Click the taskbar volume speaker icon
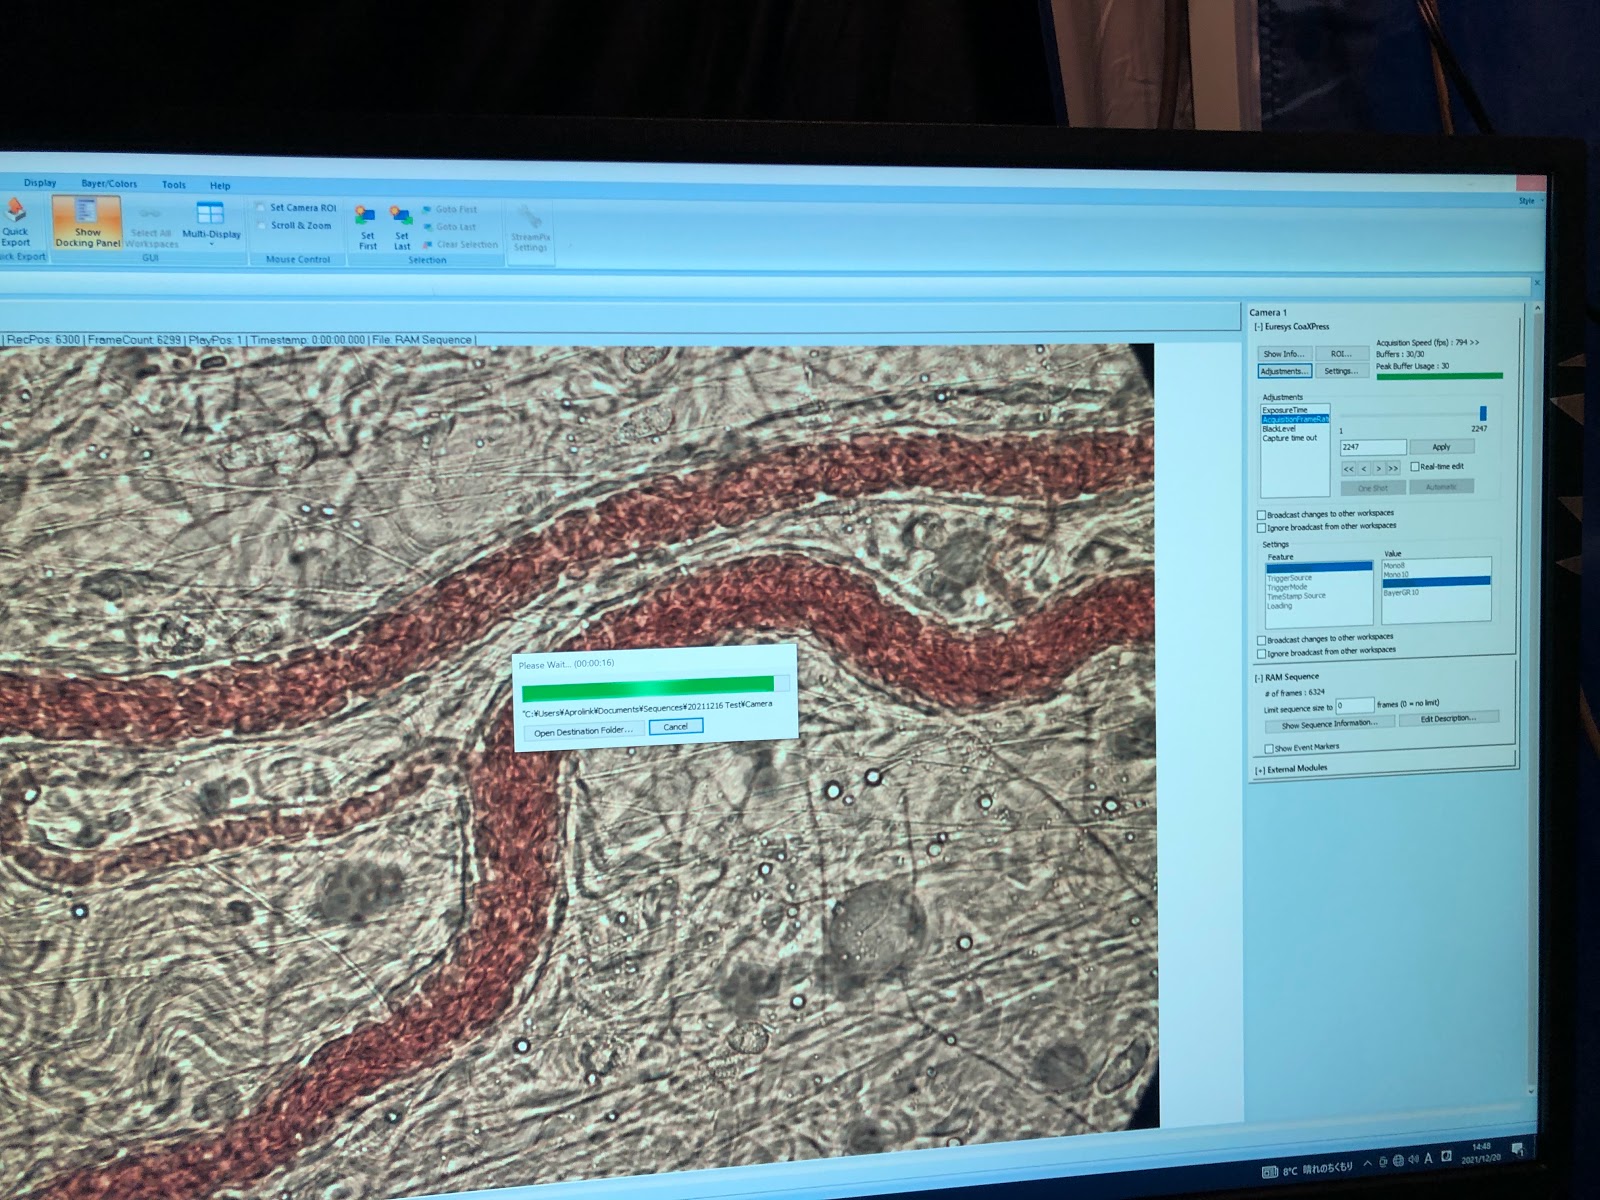 click(x=1412, y=1159)
